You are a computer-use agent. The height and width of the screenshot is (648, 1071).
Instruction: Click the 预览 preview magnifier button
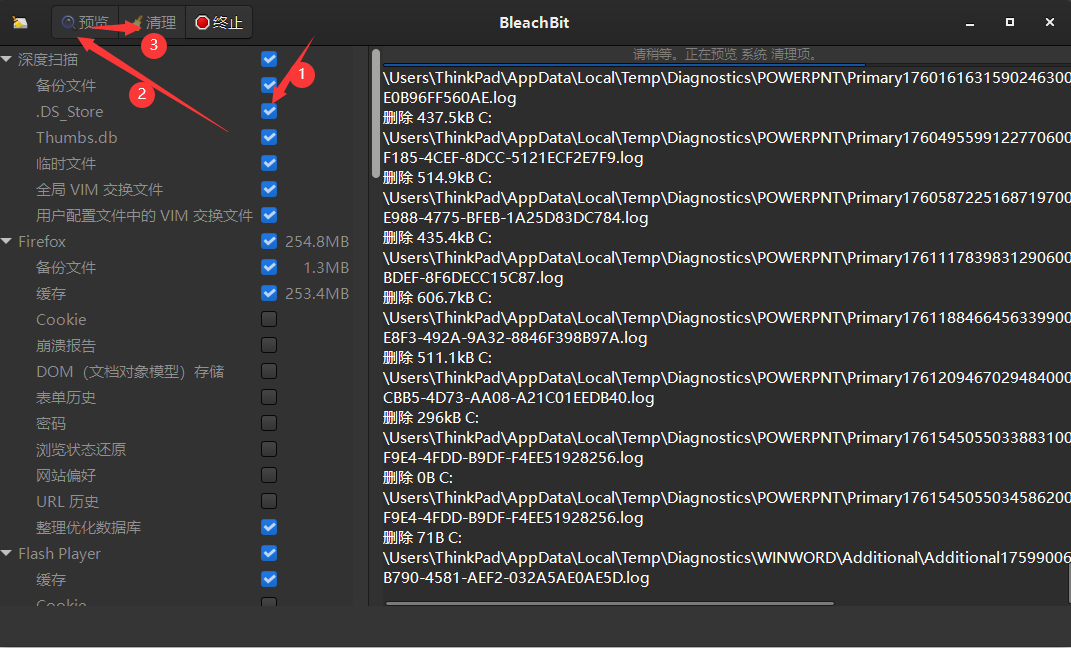(85, 23)
